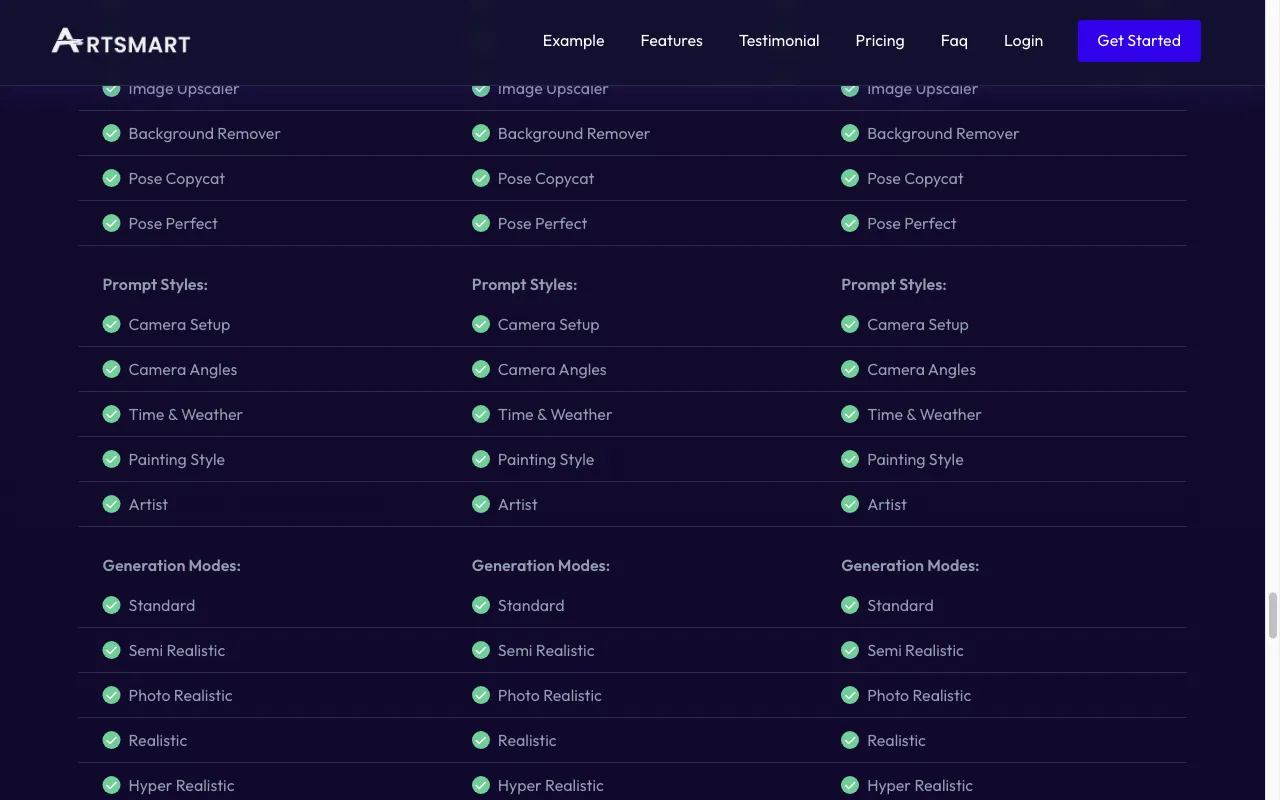1280x800 pixels.
Task: Click checkmark beside Pose Copycat in left column
Action: [111, 178]
